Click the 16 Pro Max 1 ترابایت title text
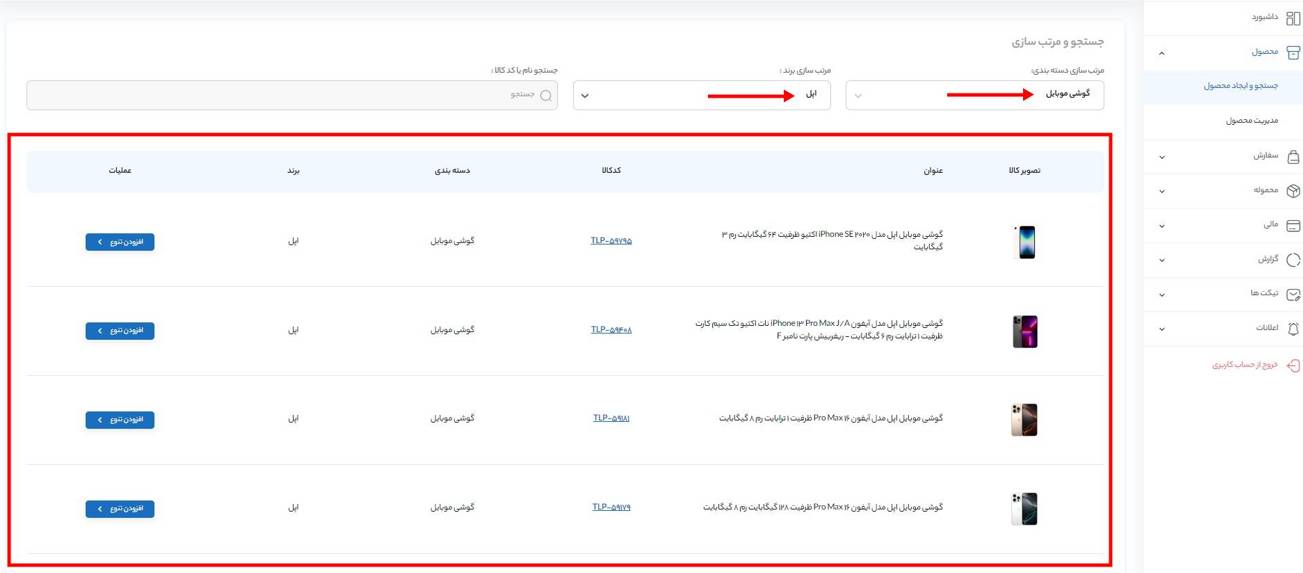This screenshot has width=1303, height=573. [x=831, y=419]
